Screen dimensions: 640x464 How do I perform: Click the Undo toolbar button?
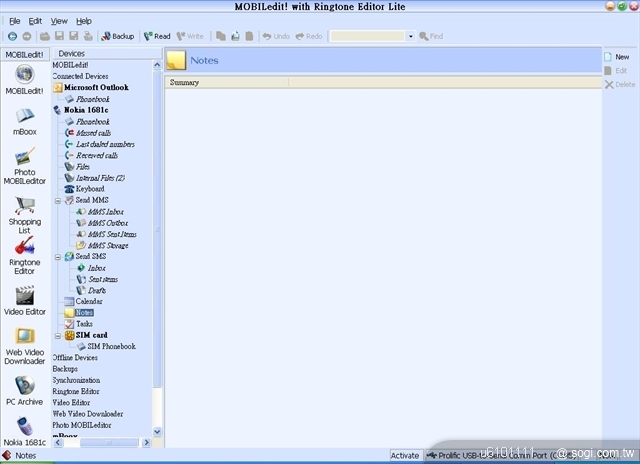276,36
